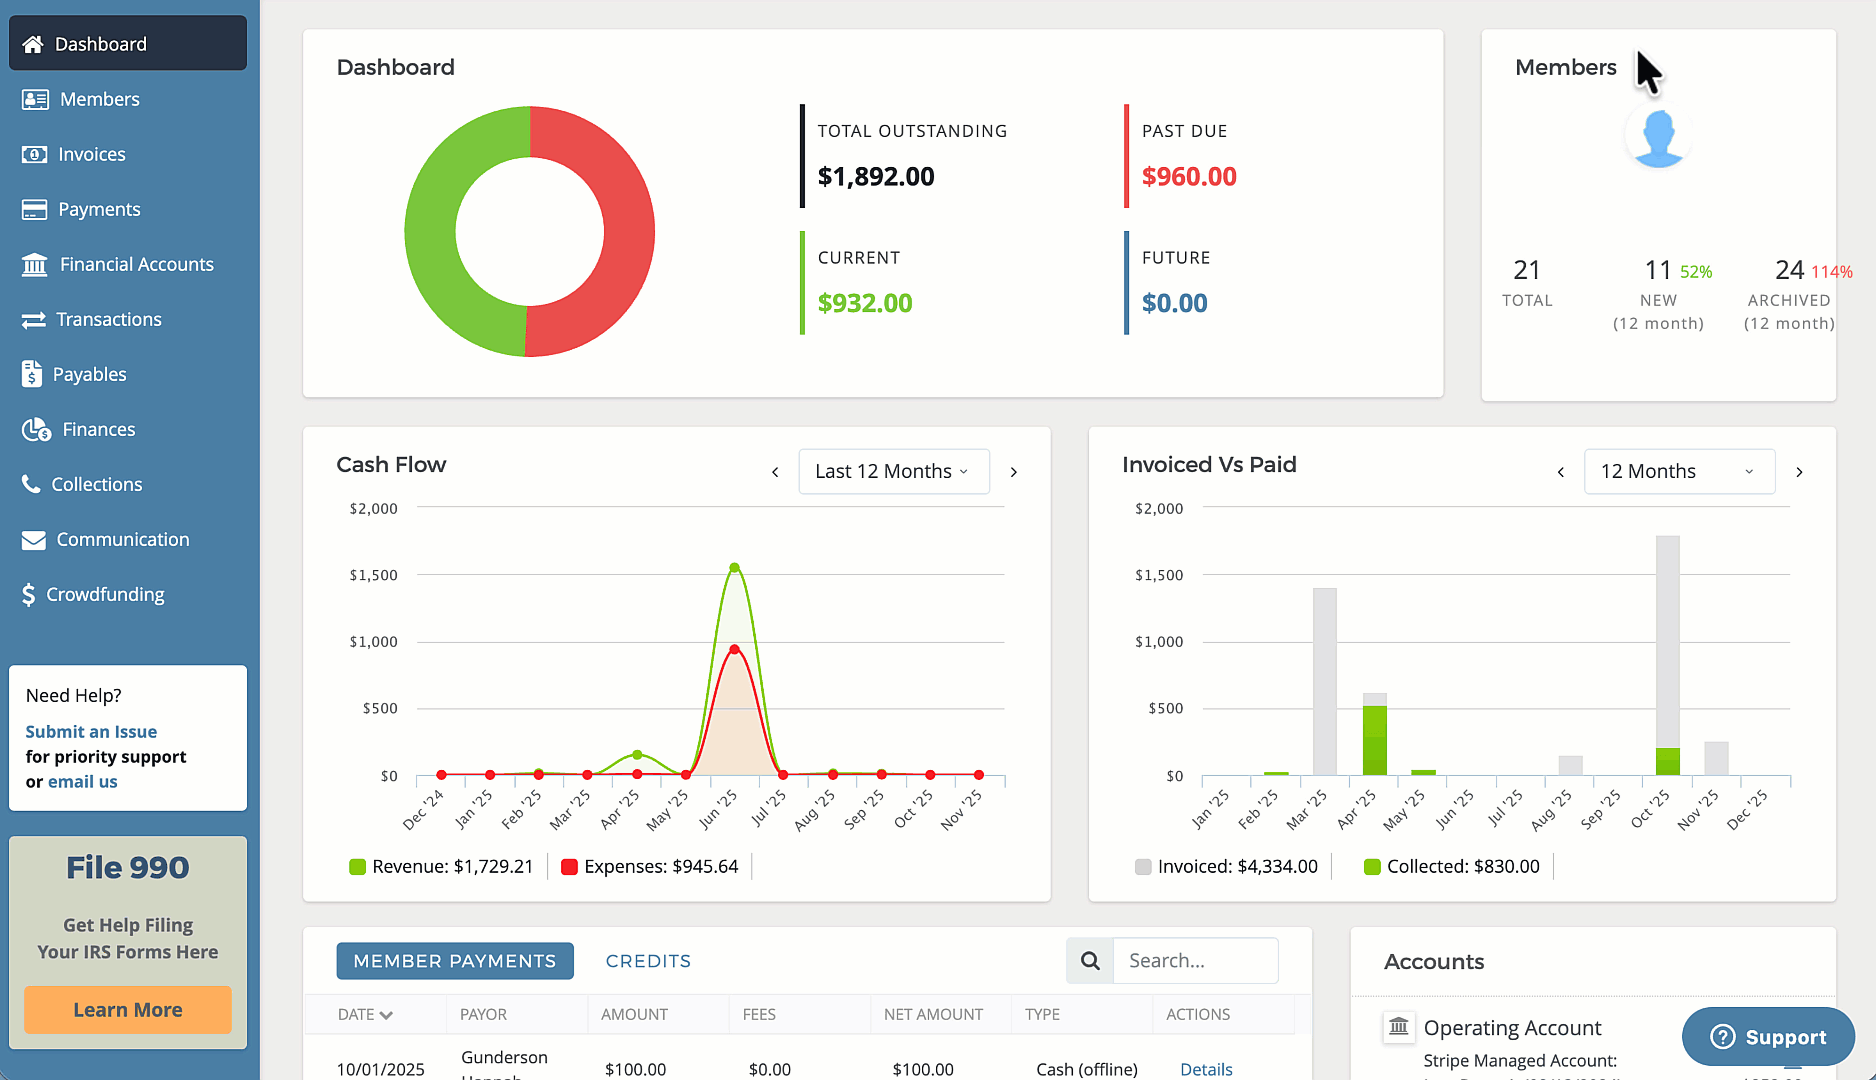Open Transactions using the arrows icon
Viewport: 1876px width, 1080px height.
click(x=34, y=319)
